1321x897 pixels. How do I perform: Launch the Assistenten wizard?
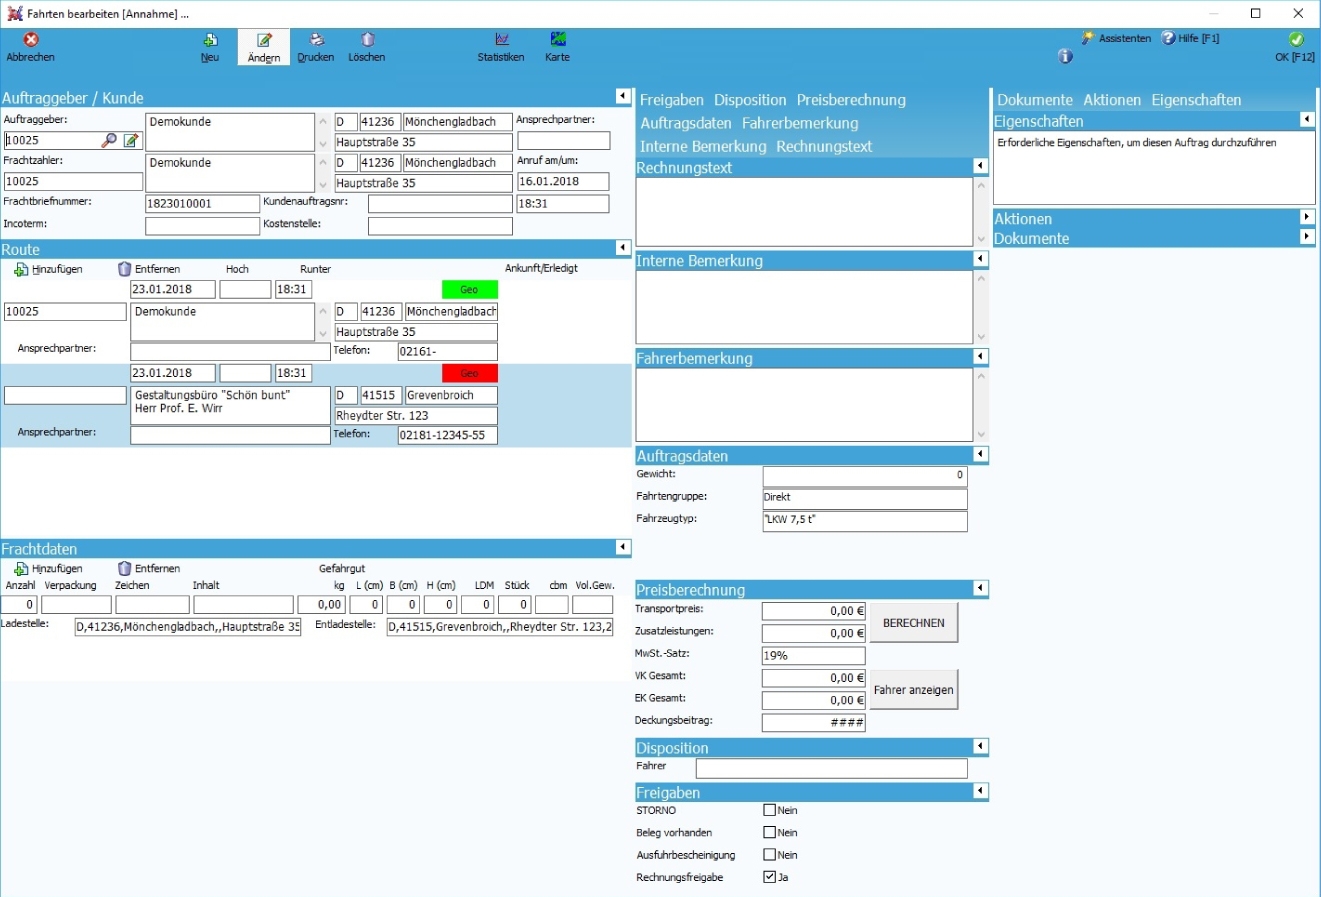click(1116, 38)
